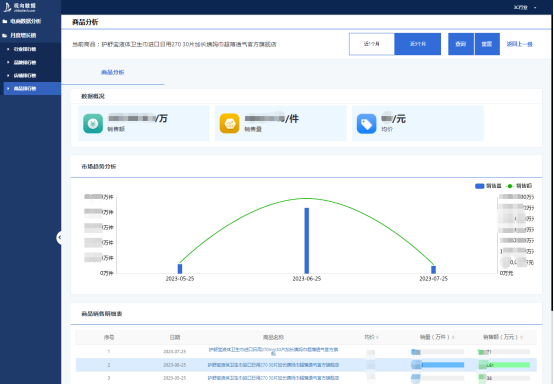This screenshot has height=385, width=554.
Task: Click the folder icon of the second sidebar menu
Action: pyautogui.click(x=5, y=35)
